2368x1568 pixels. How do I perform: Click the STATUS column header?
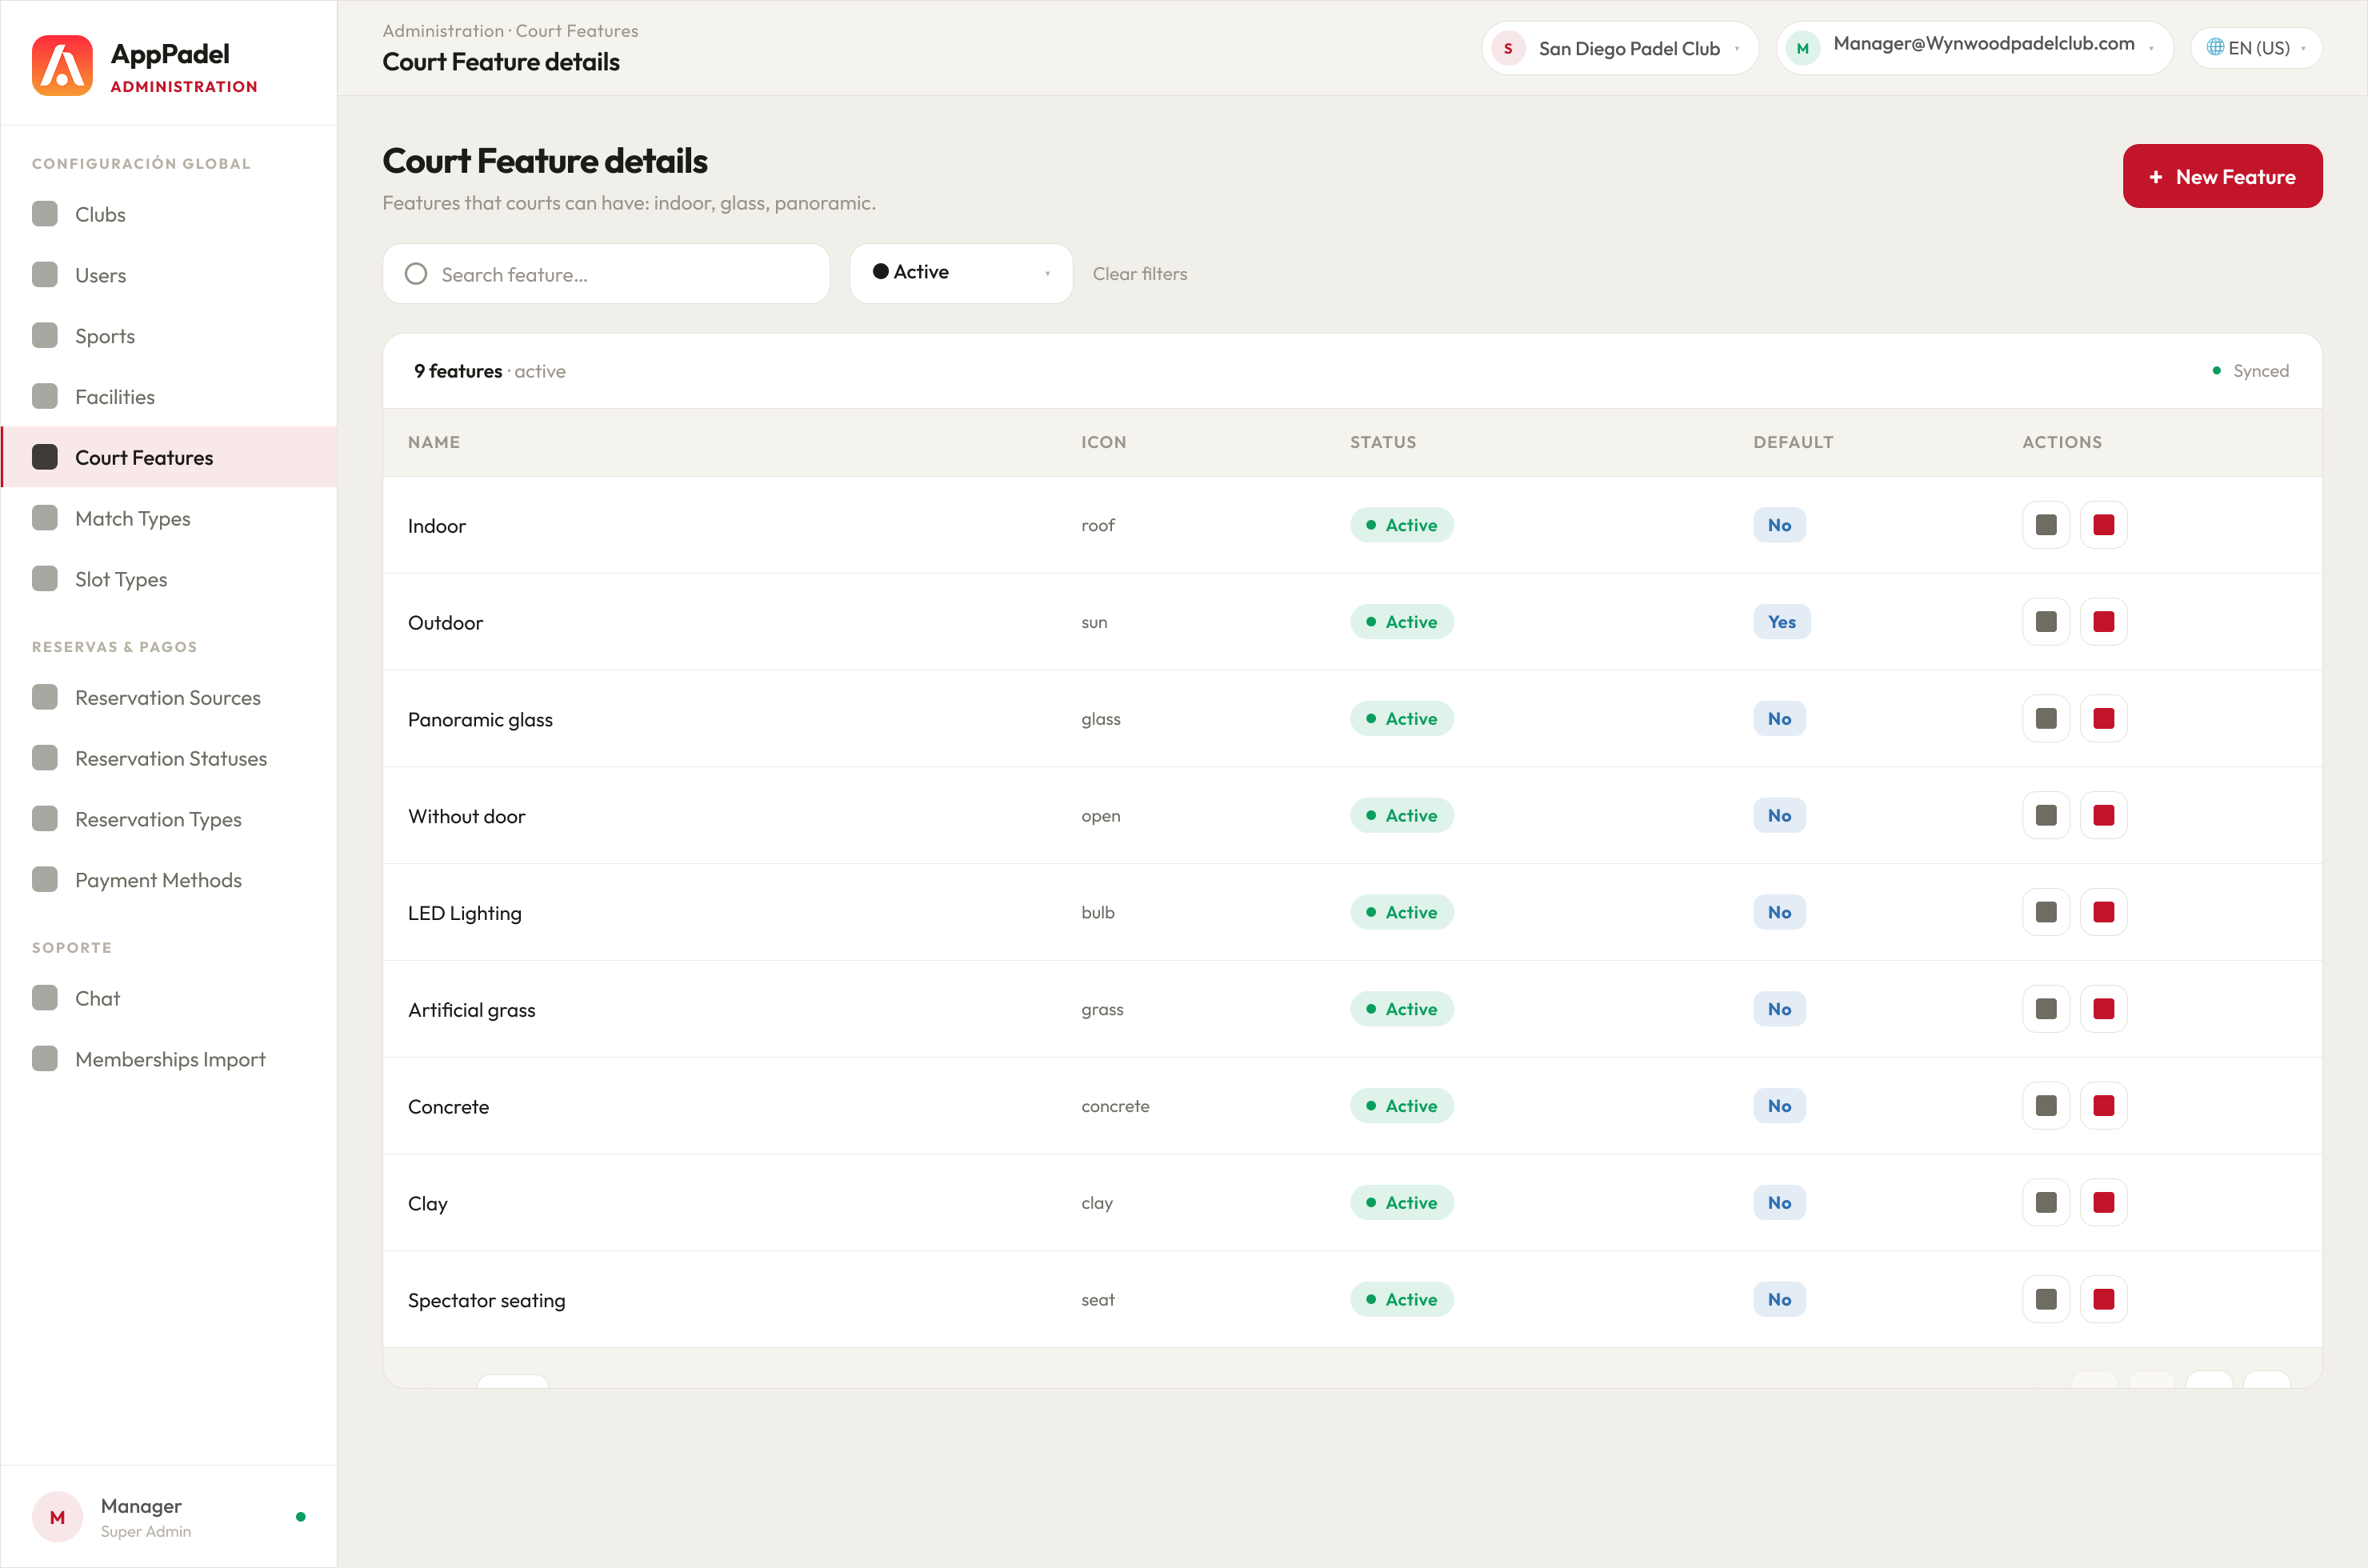(1383, 442)
